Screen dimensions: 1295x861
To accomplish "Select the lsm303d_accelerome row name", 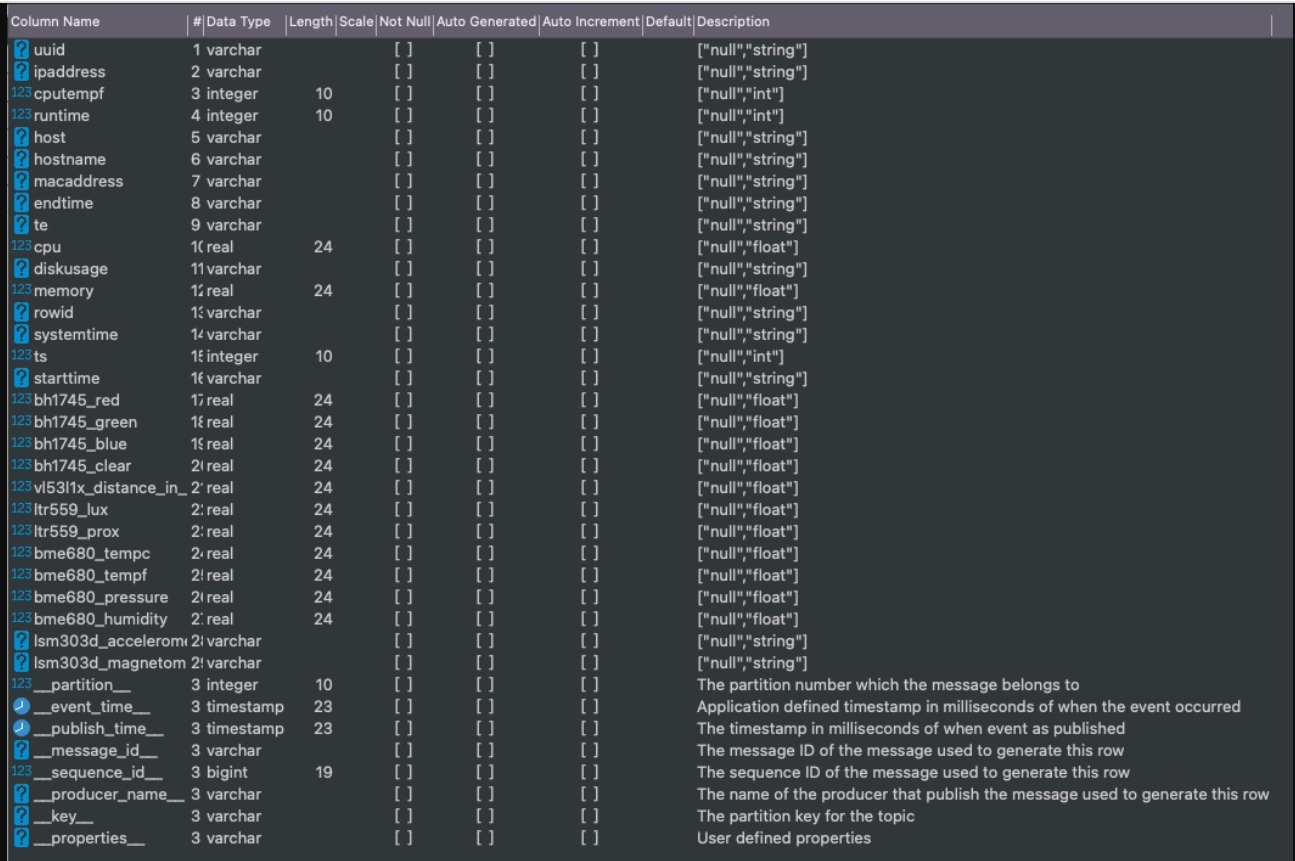I will click(x=110, y=641).
